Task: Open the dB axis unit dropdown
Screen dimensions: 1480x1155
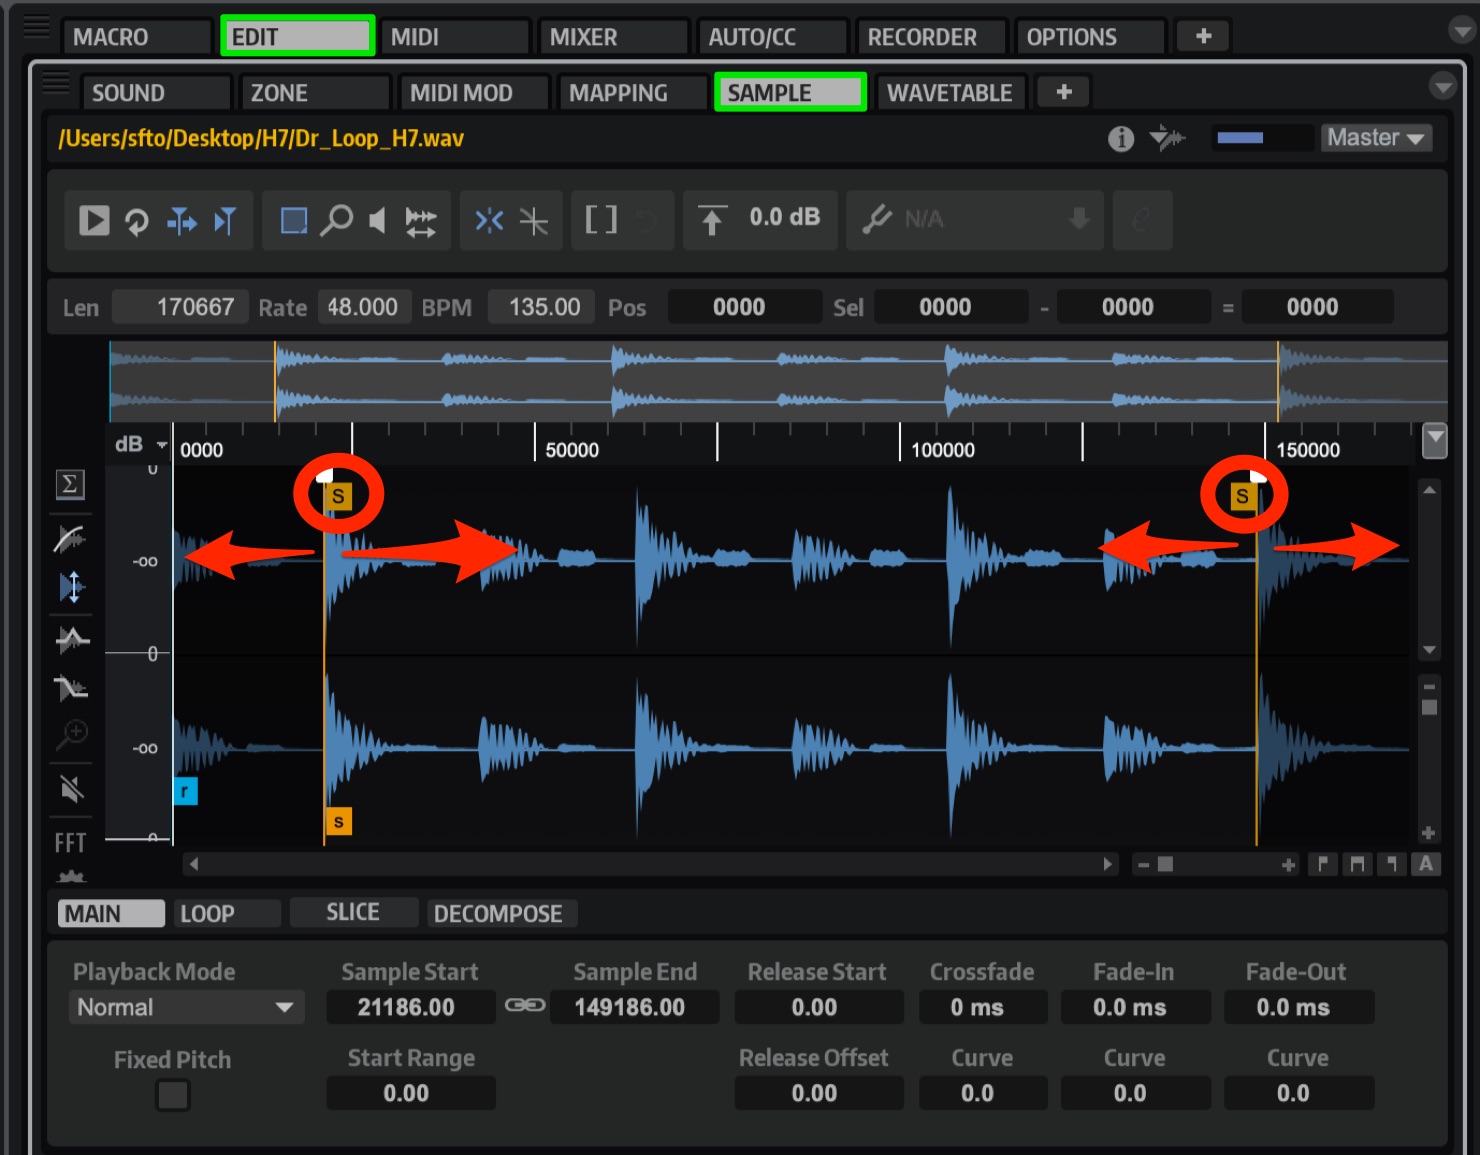Action: click(141, 444)
